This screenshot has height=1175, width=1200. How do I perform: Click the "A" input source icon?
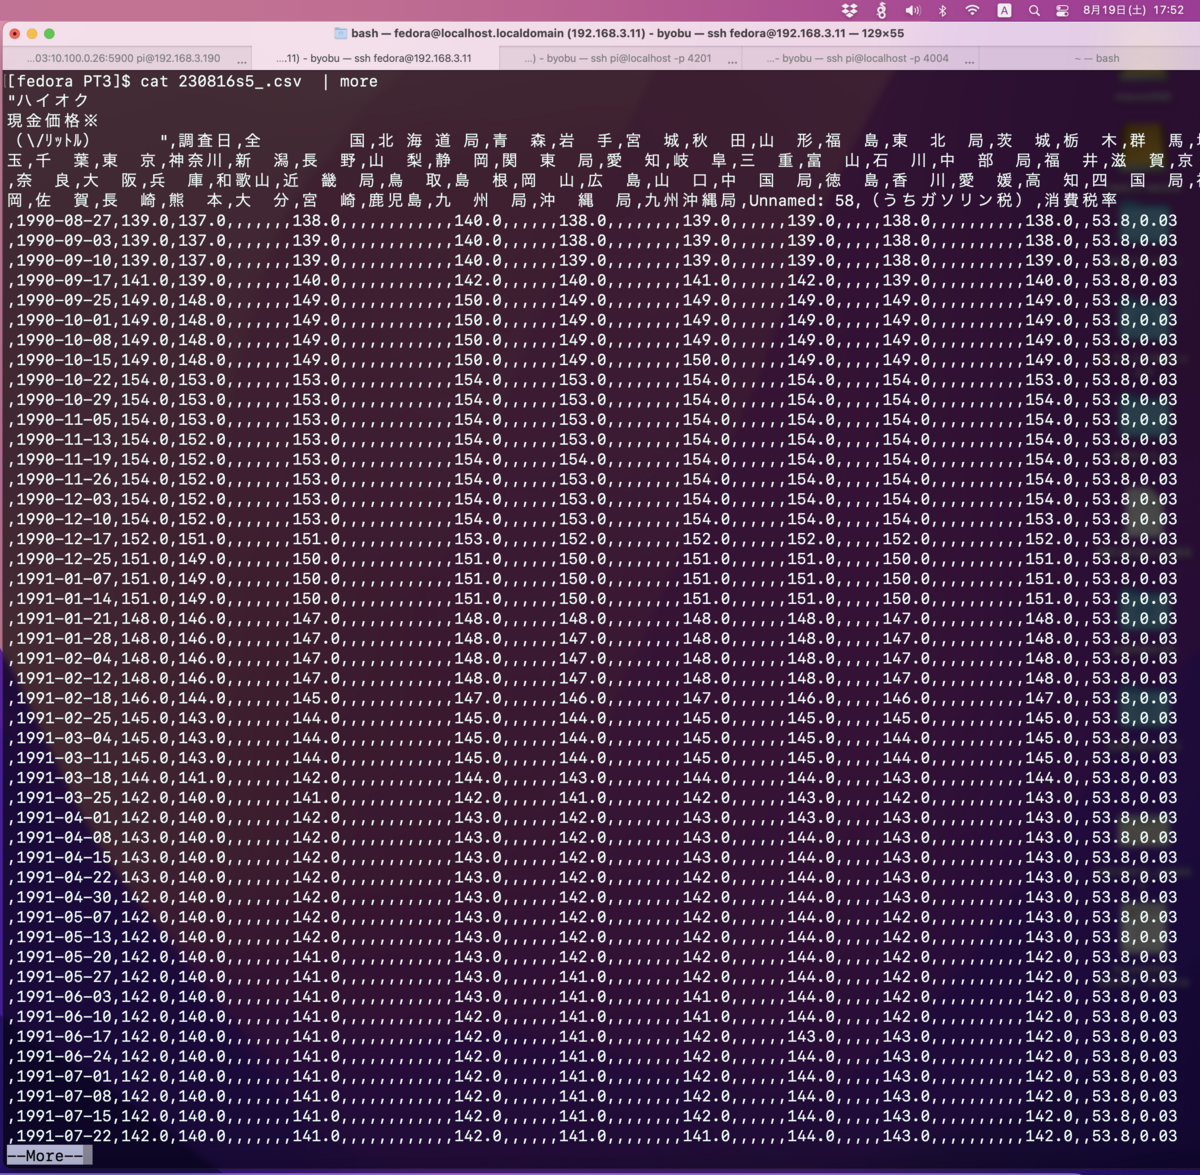coord(1003,10)
